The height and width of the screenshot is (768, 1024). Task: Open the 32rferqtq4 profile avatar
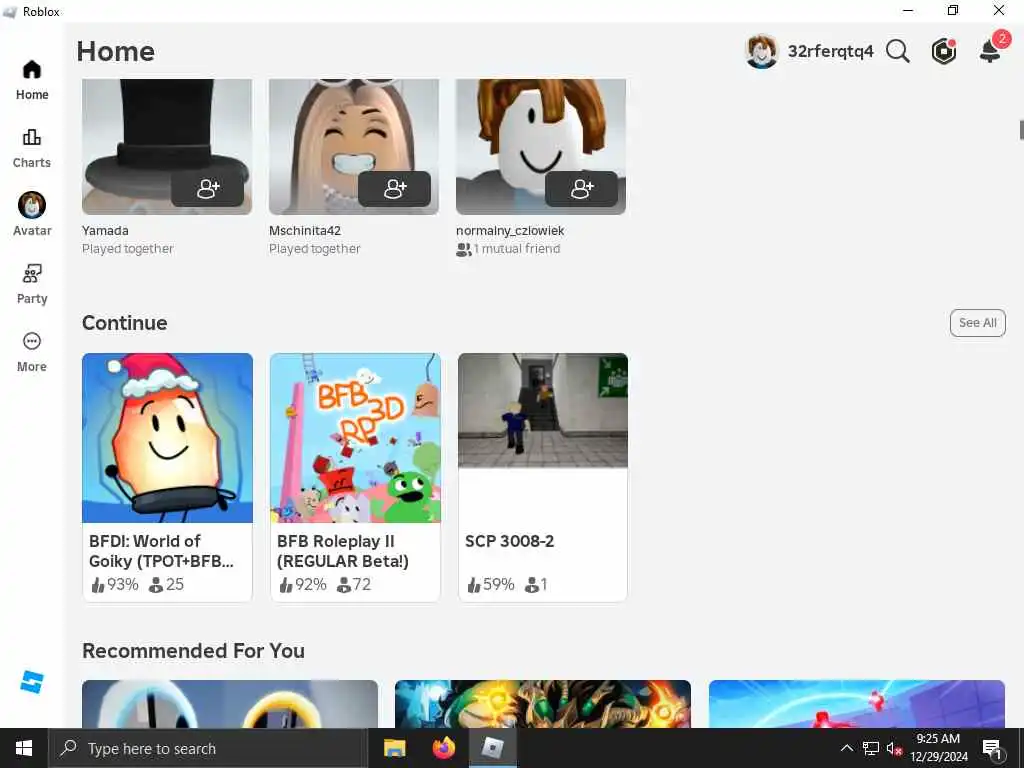[761, 51]
